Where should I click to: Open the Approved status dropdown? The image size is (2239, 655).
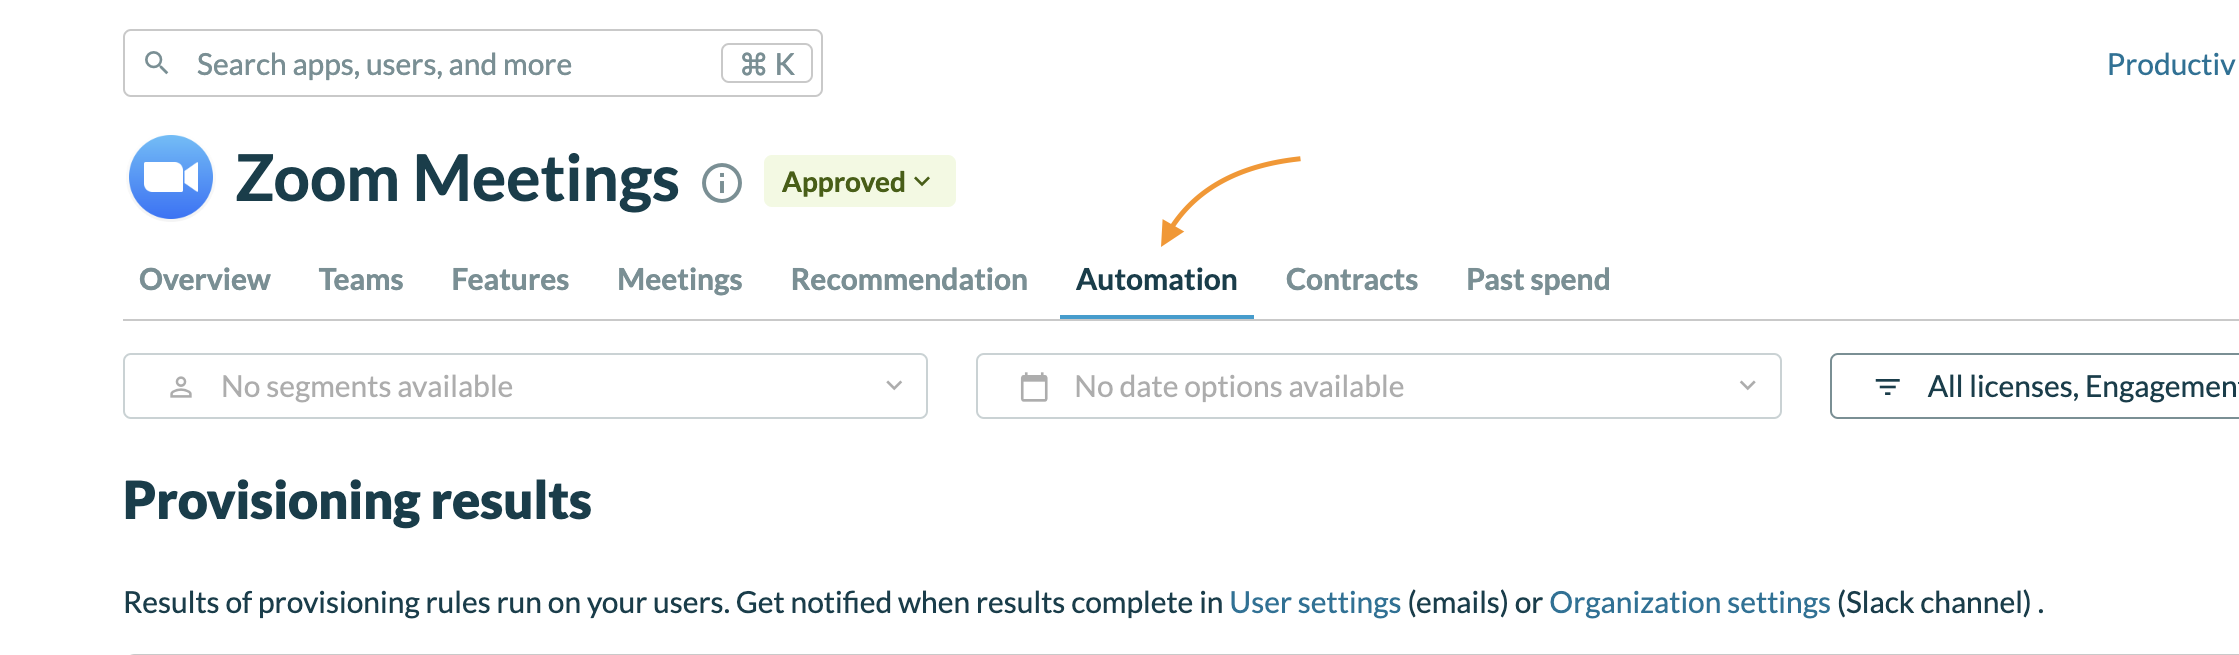[858, 182]
